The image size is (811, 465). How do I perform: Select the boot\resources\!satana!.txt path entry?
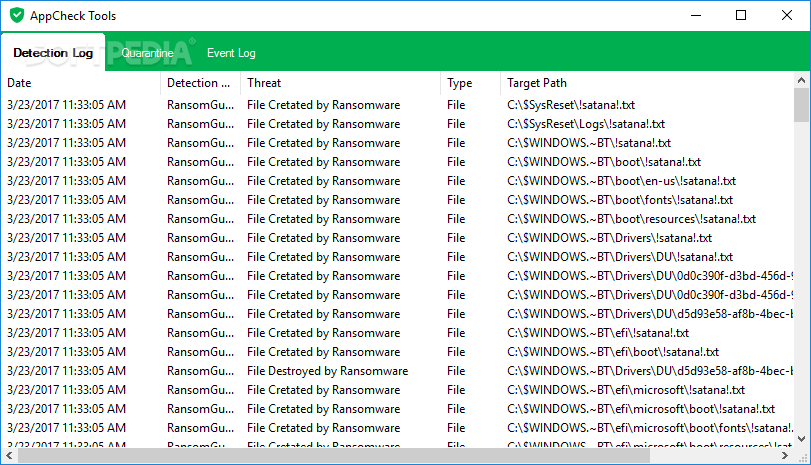click(x=632, y=219)
